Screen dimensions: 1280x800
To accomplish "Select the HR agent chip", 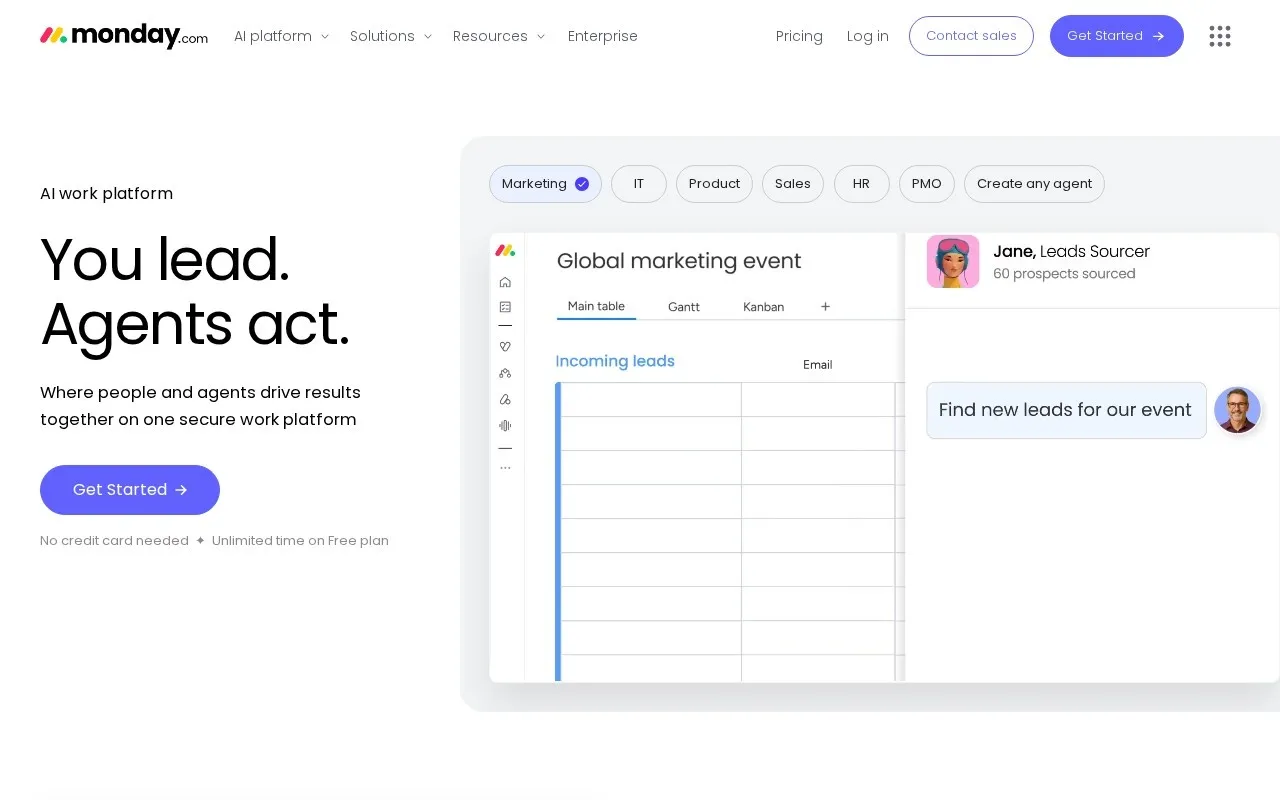I will (x=862, y=184).
